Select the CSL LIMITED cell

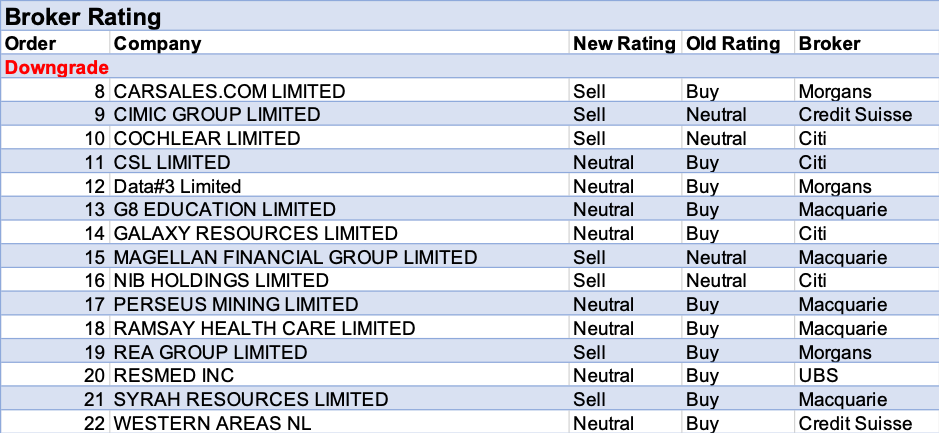pos(172,162)
